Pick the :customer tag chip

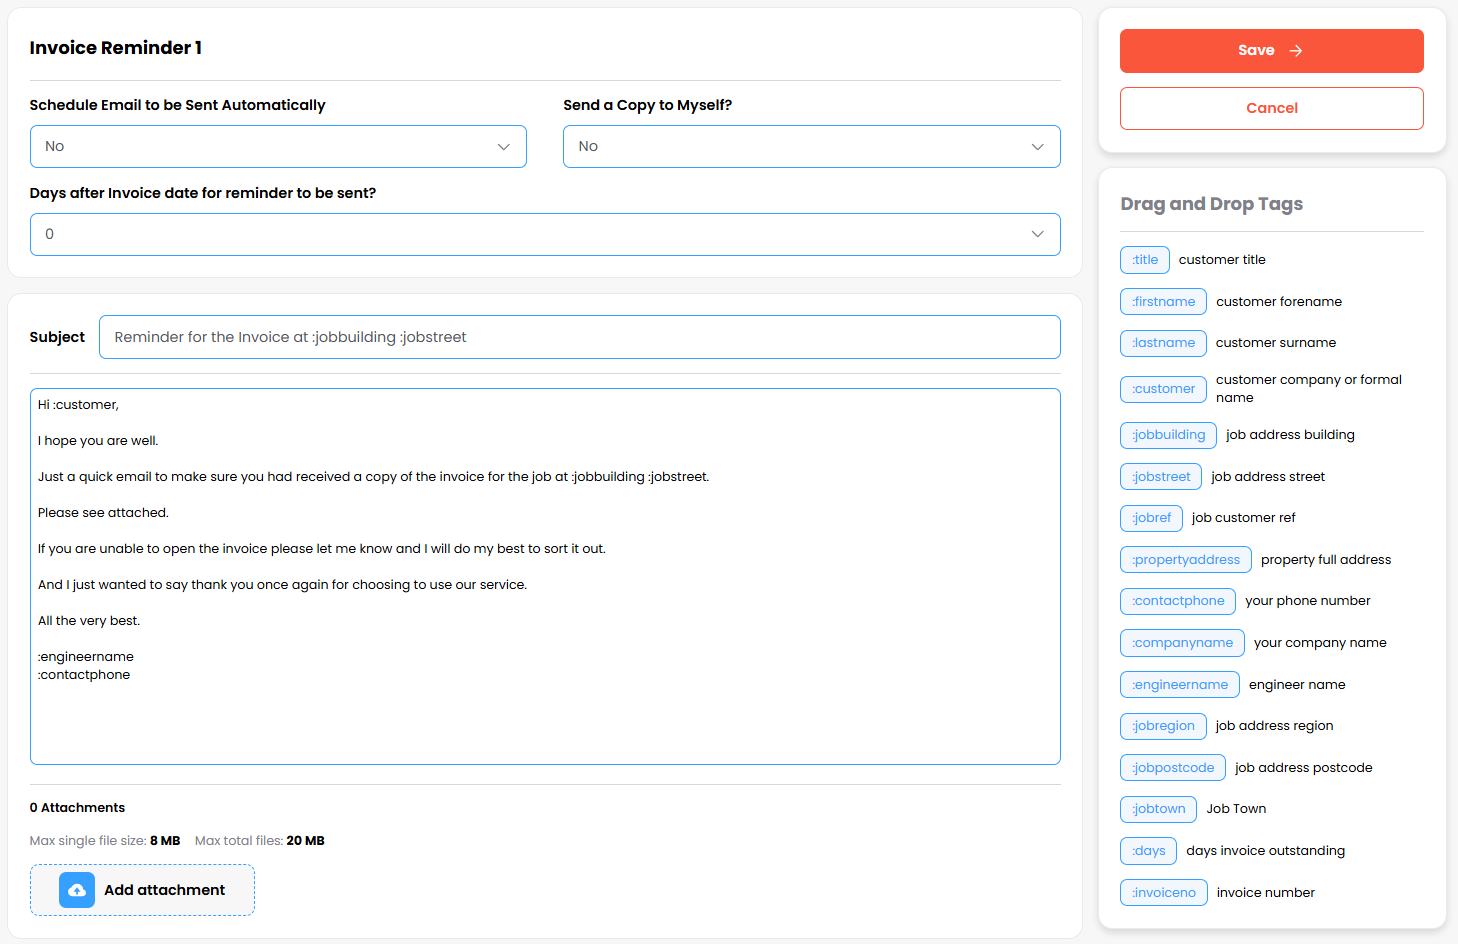point(1163,389)
